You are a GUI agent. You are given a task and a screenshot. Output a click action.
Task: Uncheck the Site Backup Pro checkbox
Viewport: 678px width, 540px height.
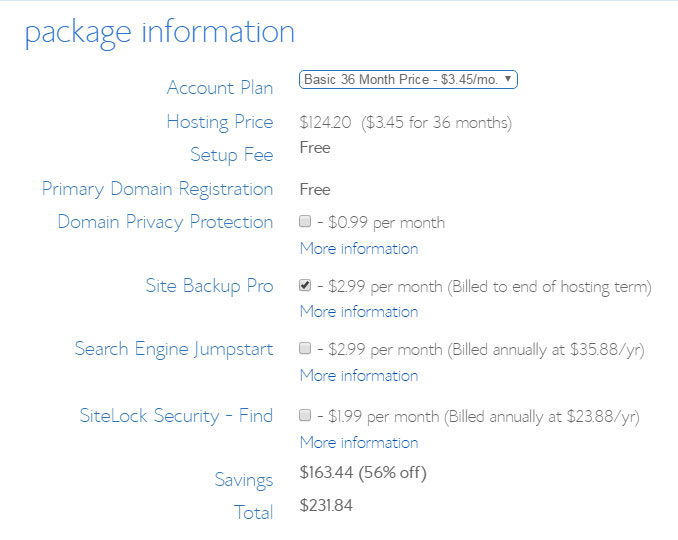point(305,285)
